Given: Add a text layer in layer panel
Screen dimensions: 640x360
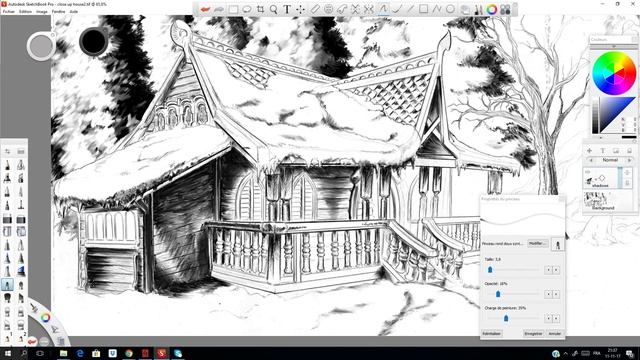Looking at the screenshot, I should 602,151.
